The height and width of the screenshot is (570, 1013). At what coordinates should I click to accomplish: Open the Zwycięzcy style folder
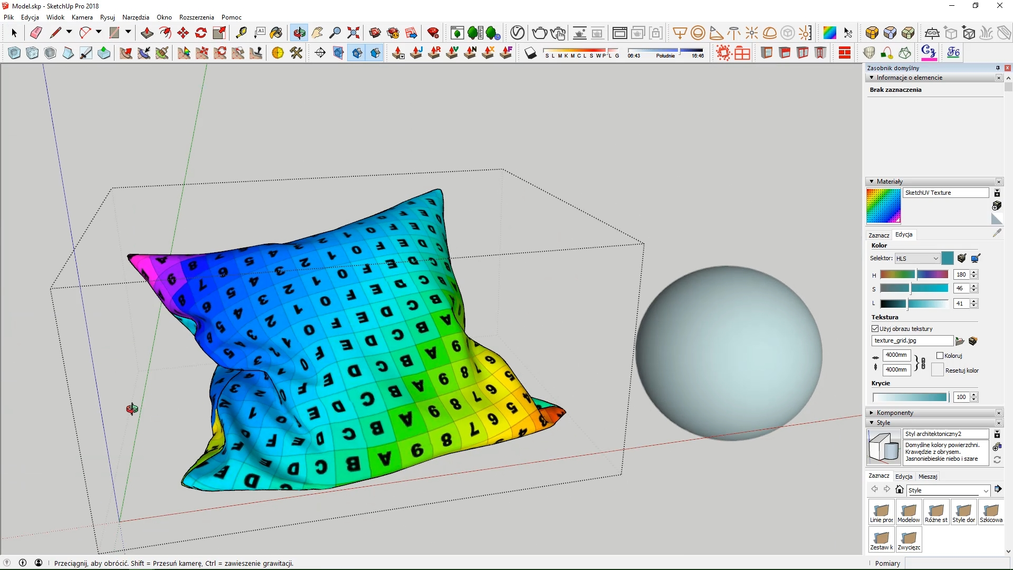(908, 540)
